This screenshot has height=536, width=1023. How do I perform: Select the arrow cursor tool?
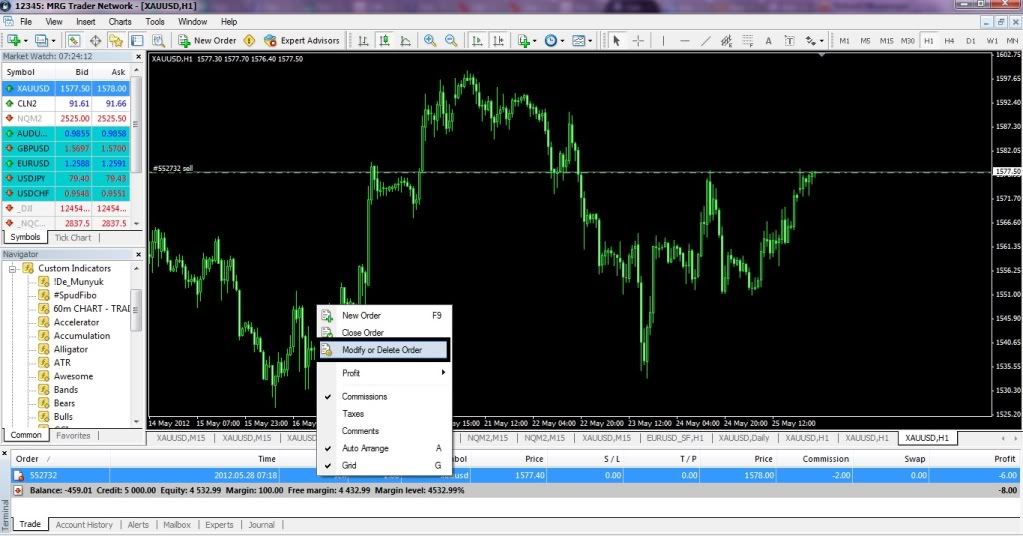pos(617,40)
